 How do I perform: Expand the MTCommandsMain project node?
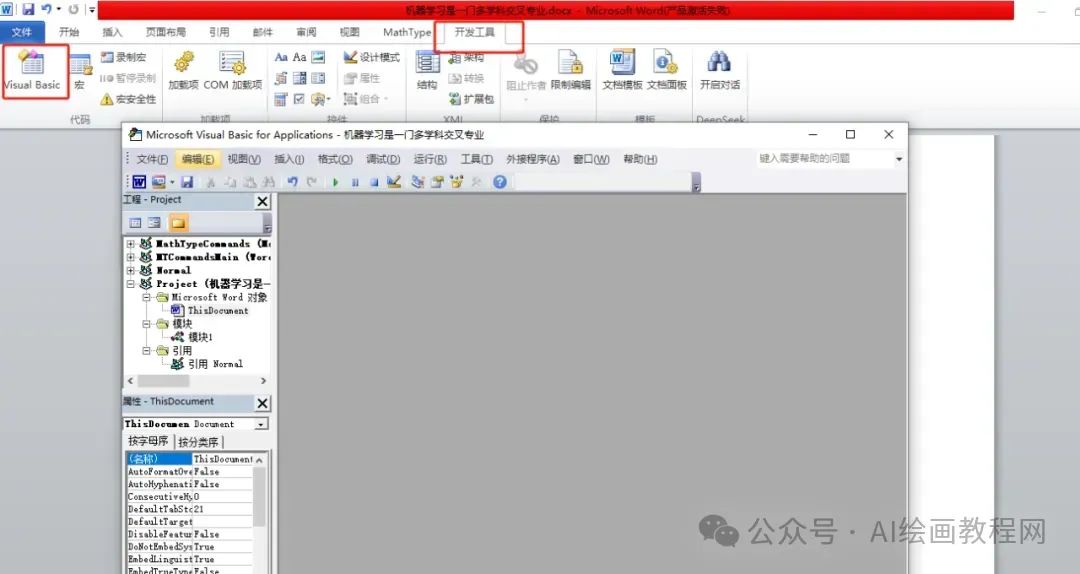point(130,257)
